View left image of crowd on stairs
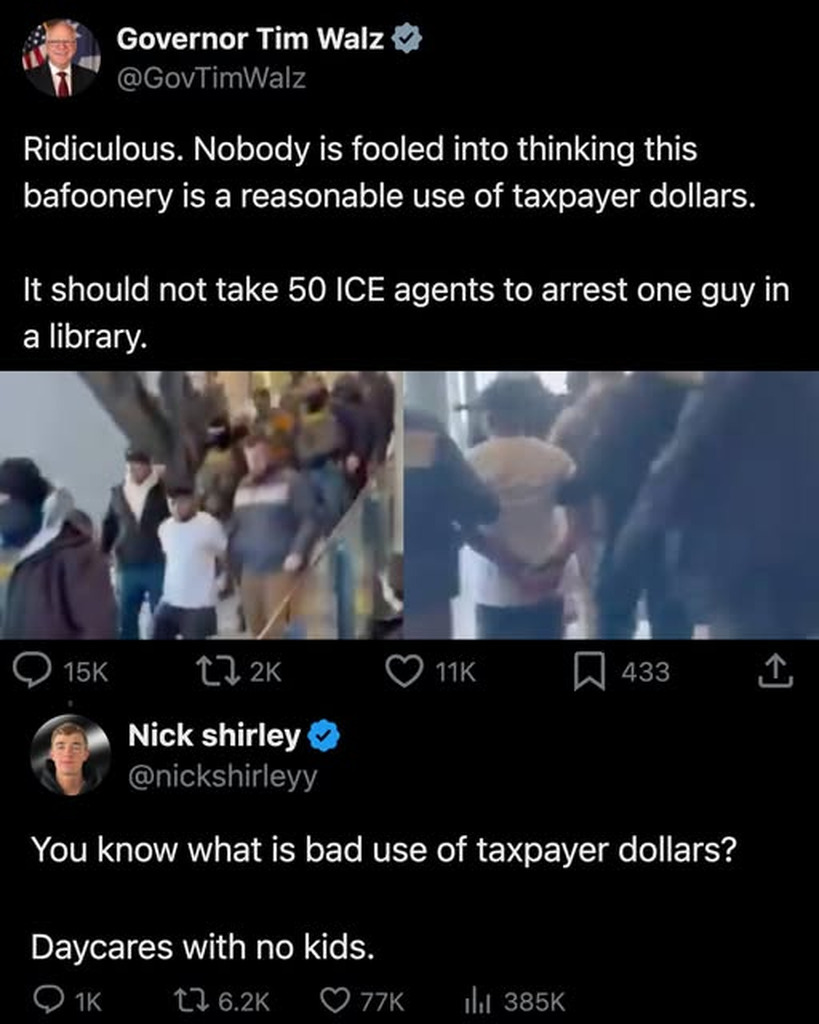819x1024 pixels. point(201,505)
